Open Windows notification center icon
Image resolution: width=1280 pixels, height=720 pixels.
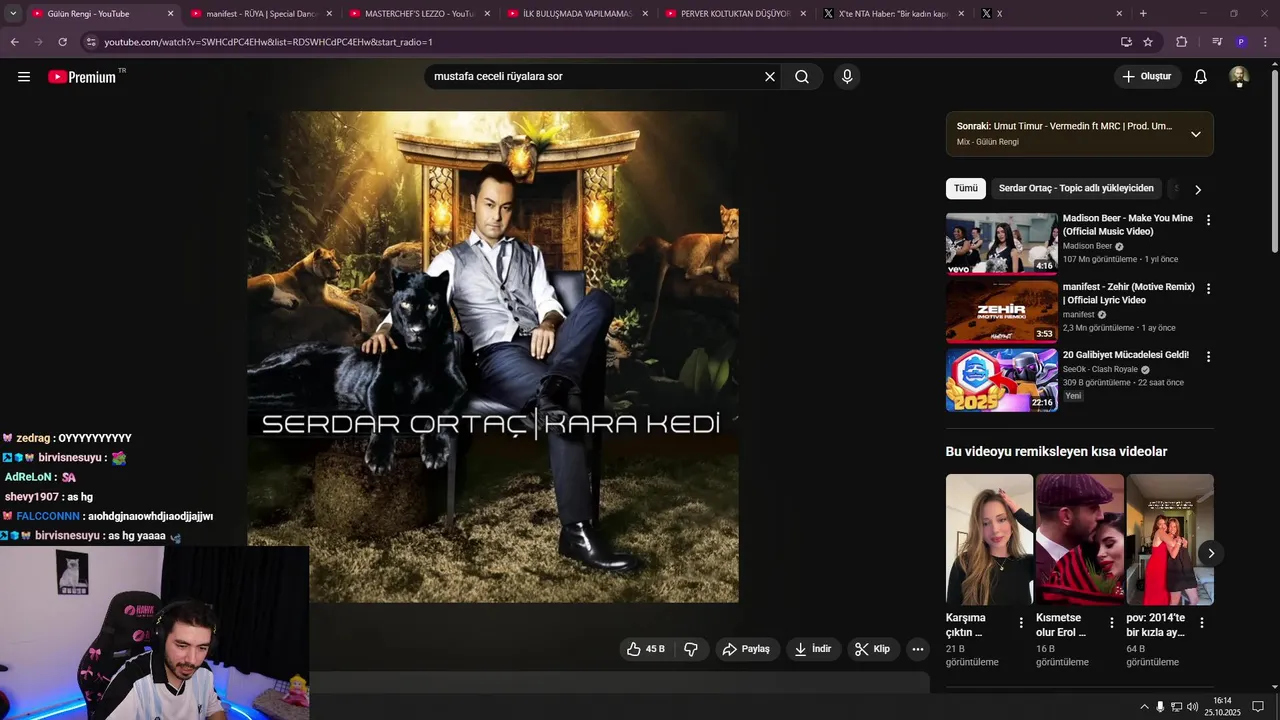[x=1258, y=707]
